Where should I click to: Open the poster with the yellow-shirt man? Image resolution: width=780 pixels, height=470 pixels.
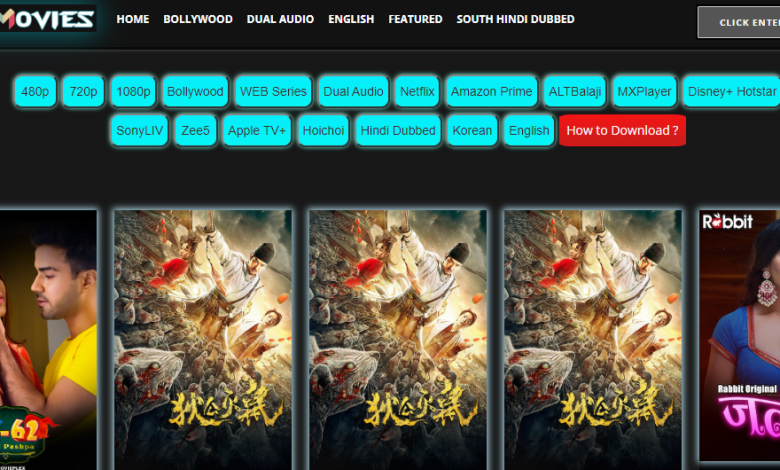tap(48, 340)
